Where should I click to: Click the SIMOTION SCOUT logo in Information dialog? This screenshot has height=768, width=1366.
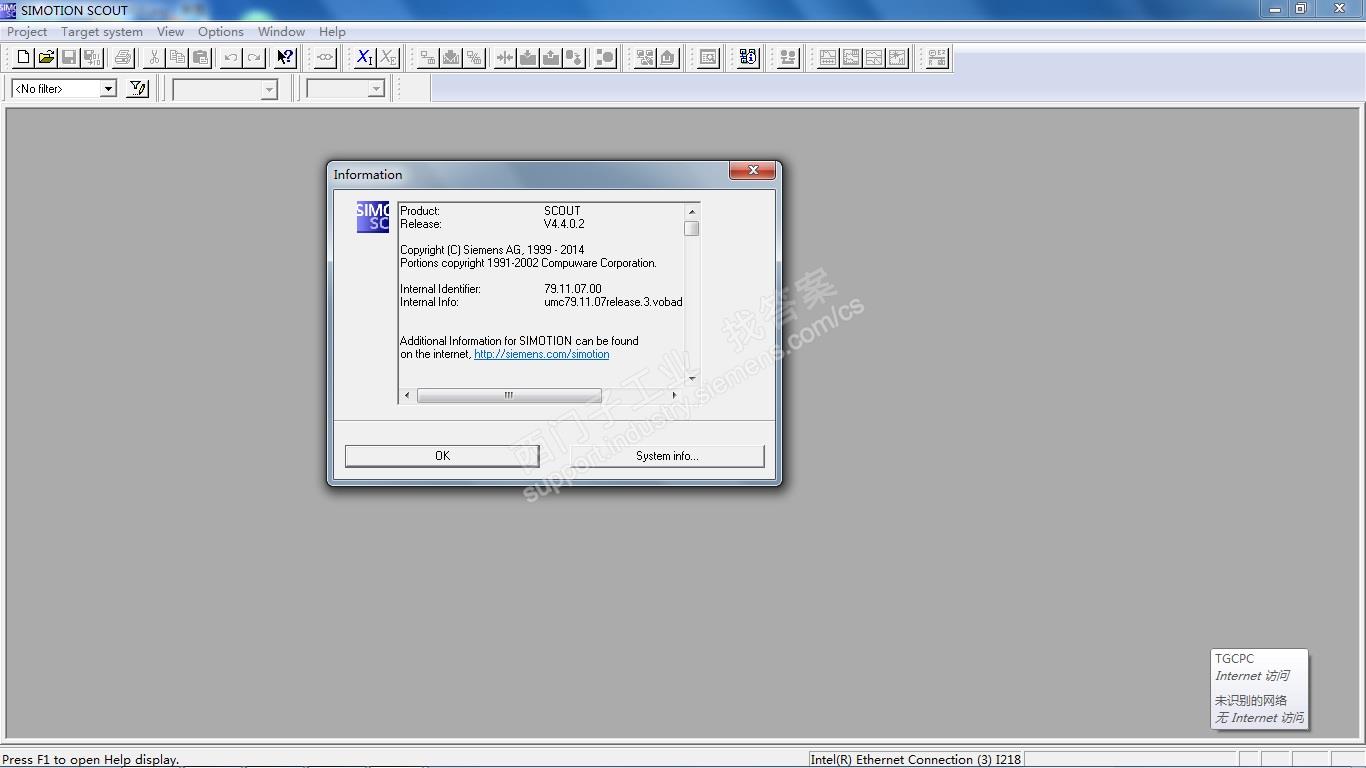point(373,217)
